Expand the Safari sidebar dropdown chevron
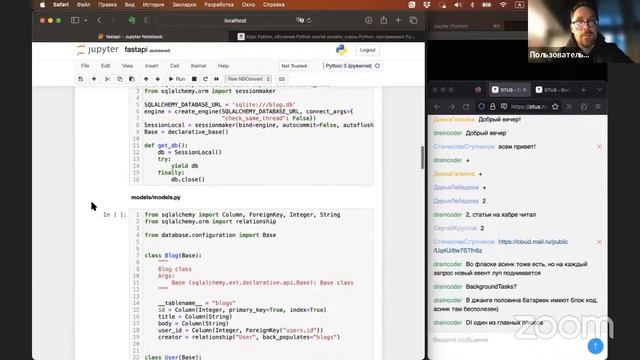The image size is (640, 360). (85, 20)
